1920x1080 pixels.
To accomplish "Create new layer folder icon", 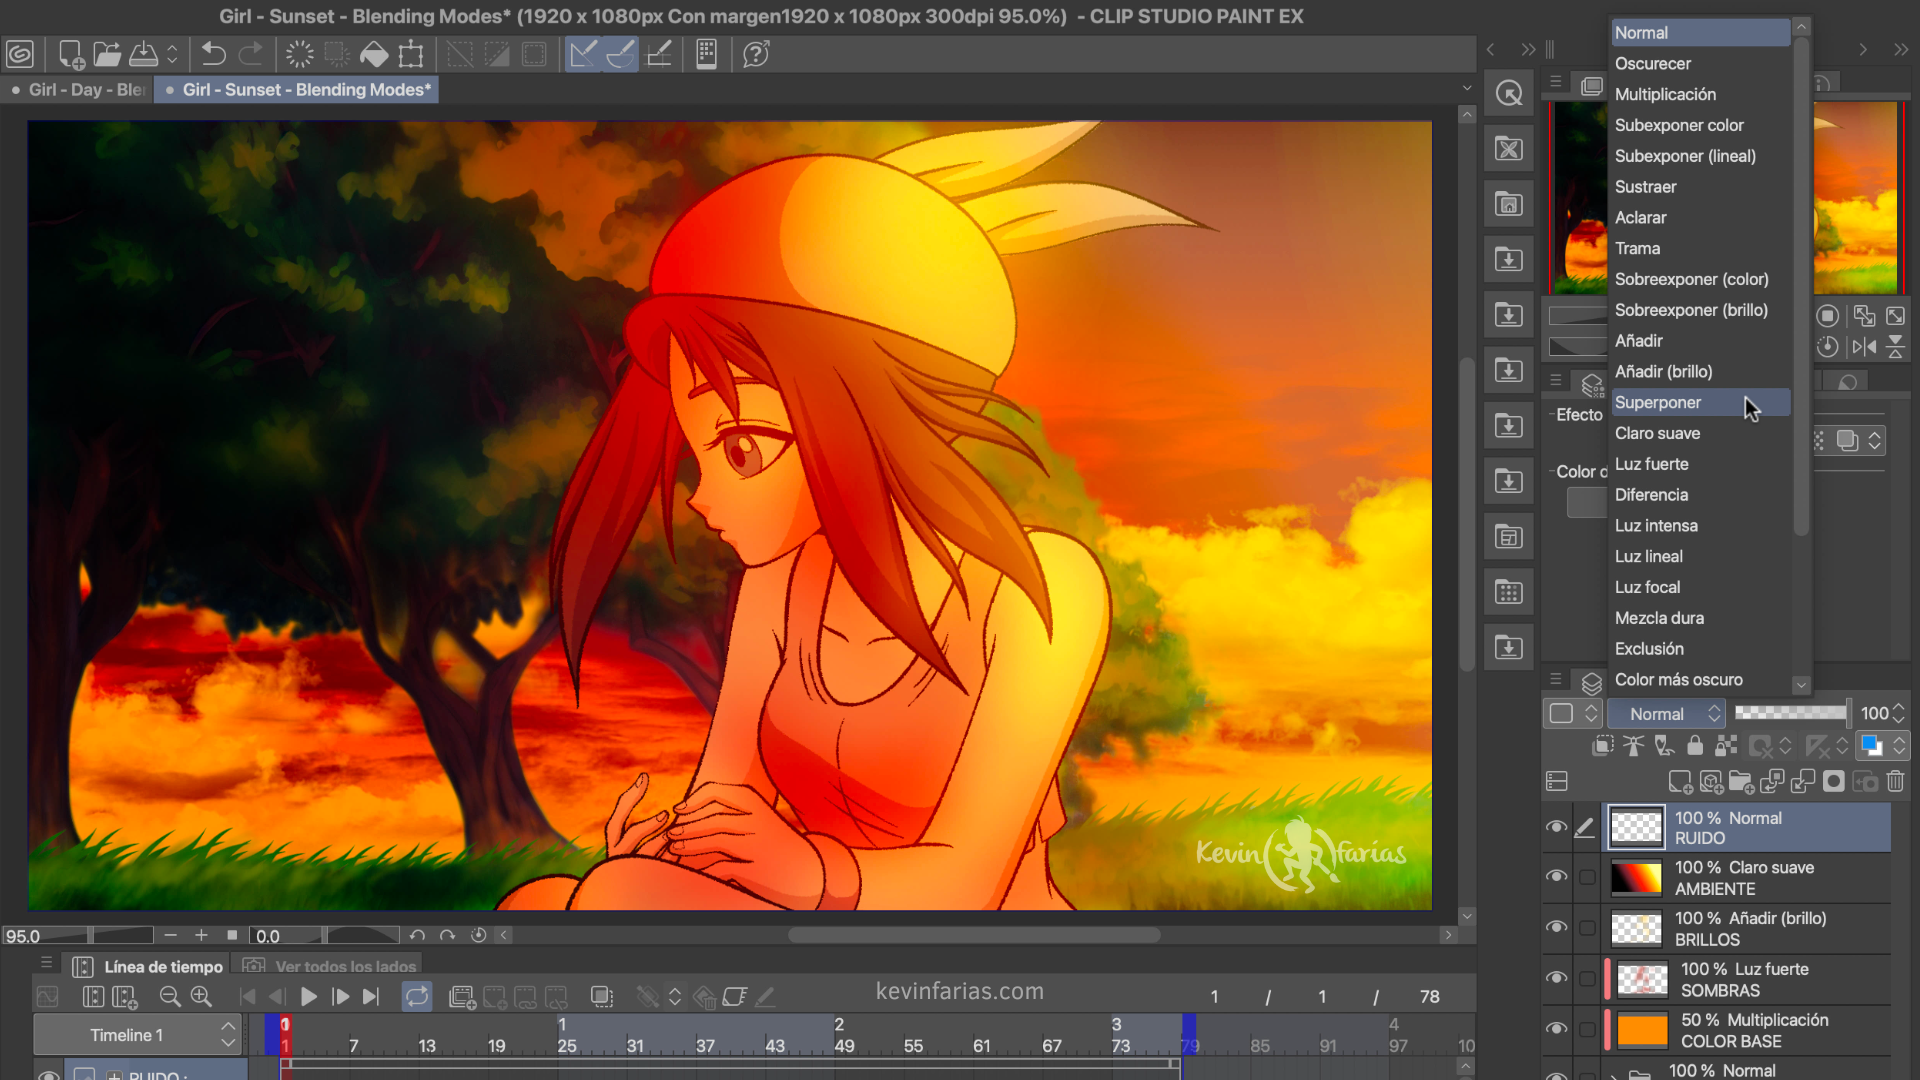I will coord(1741,782).
